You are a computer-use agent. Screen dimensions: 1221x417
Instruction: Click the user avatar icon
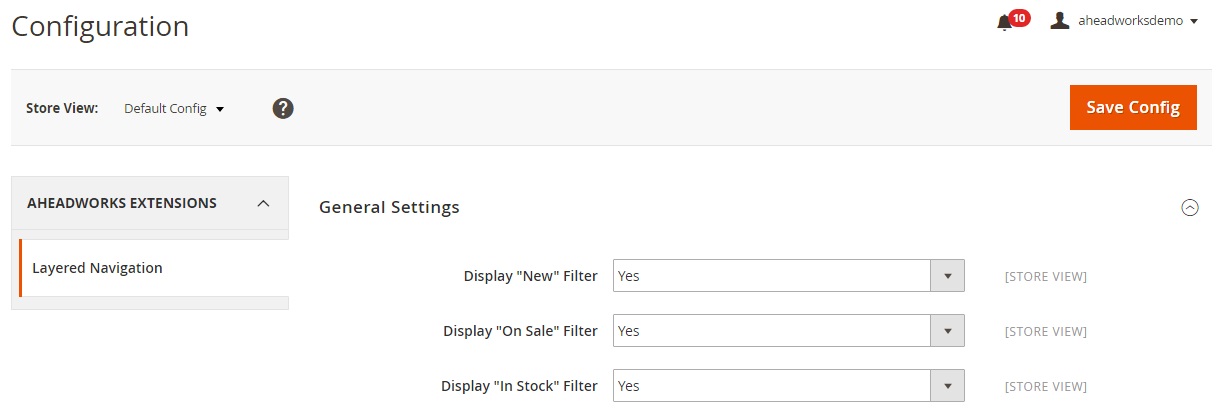[1060, 20]
